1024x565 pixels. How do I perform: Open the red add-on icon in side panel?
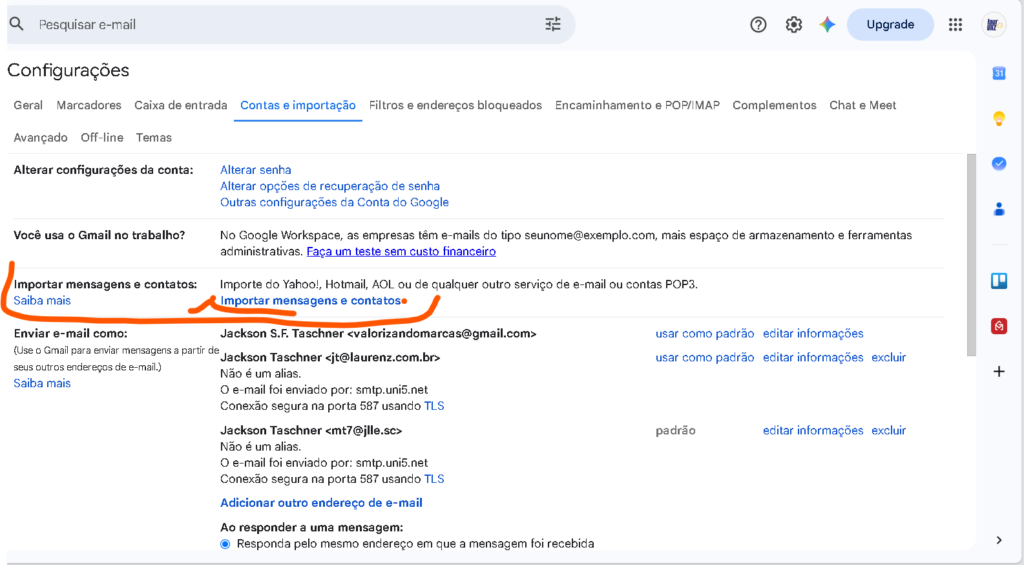(x=999, y=325)
